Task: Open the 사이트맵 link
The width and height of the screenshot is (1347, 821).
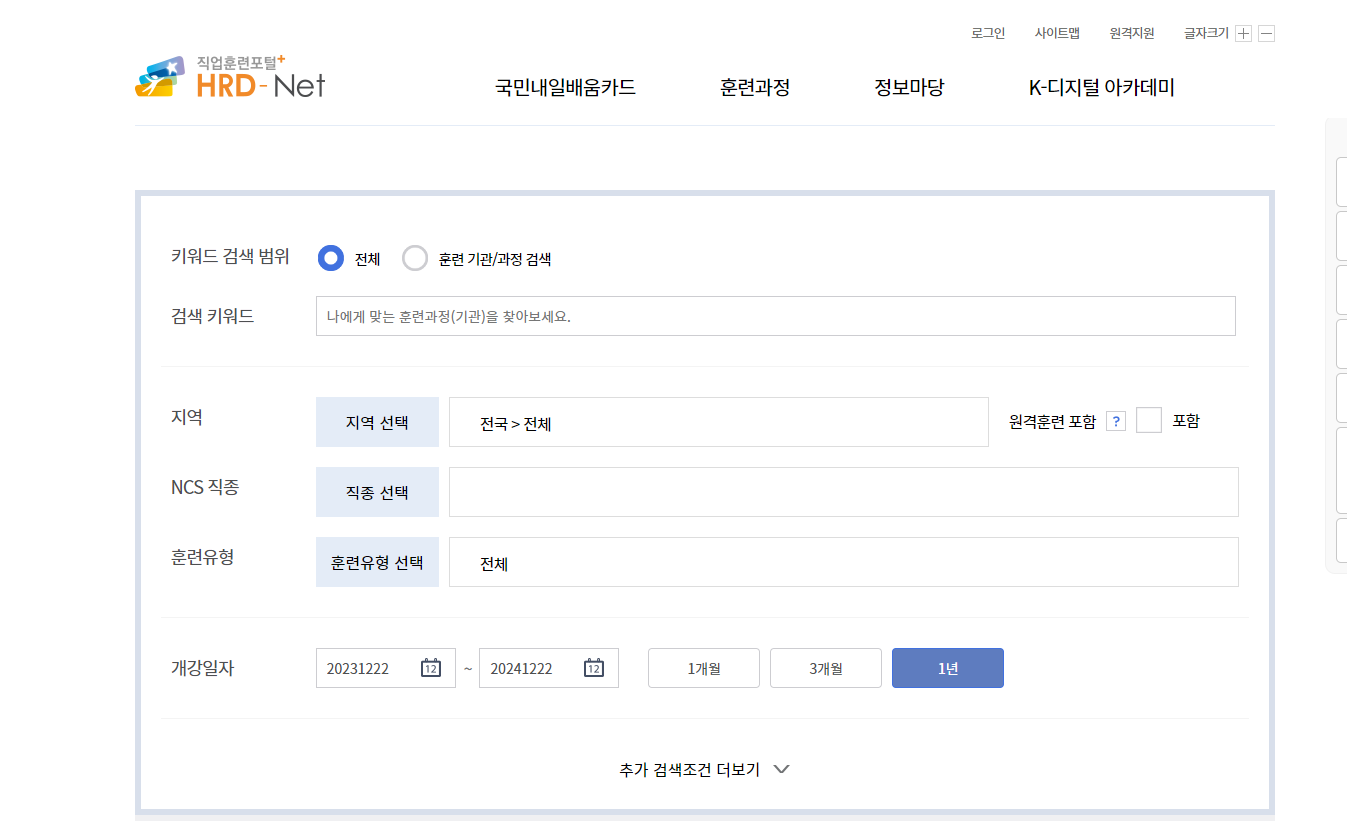Action: tap(1057, 33)
